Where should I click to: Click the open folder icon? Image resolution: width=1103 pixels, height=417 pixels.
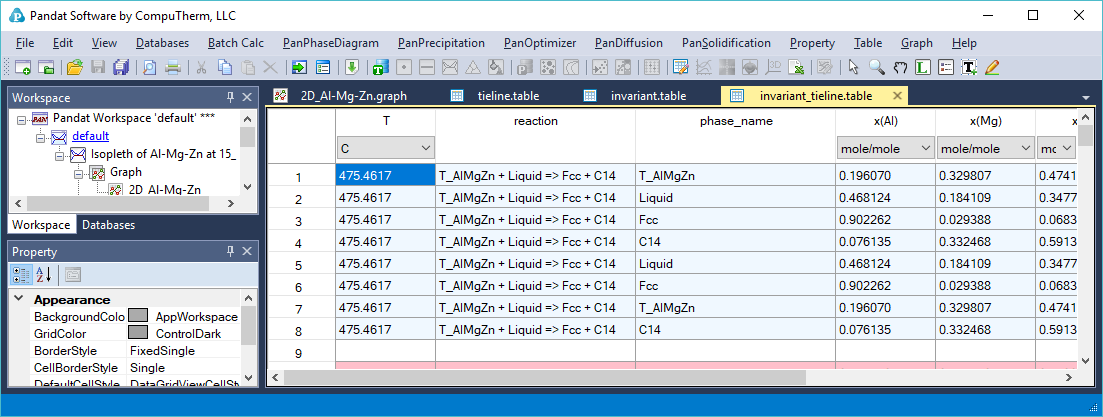click(x=74, y=68)
